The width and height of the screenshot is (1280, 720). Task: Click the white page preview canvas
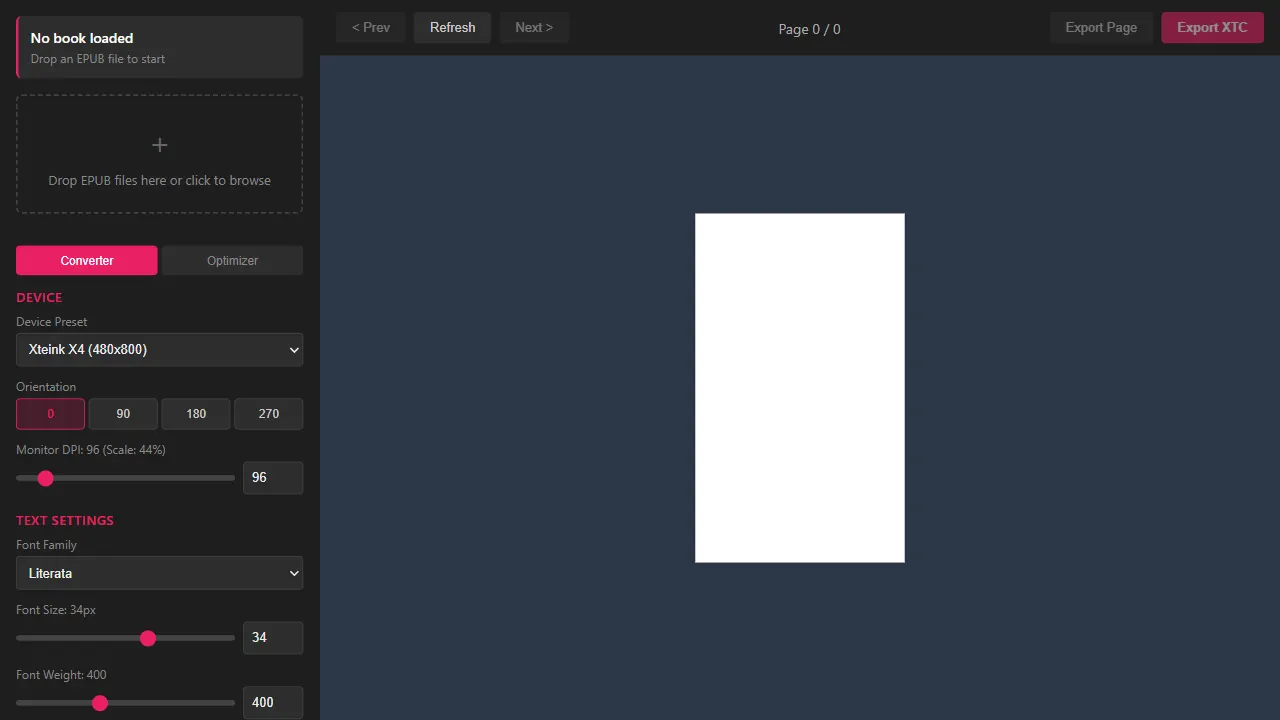(800, 388)
